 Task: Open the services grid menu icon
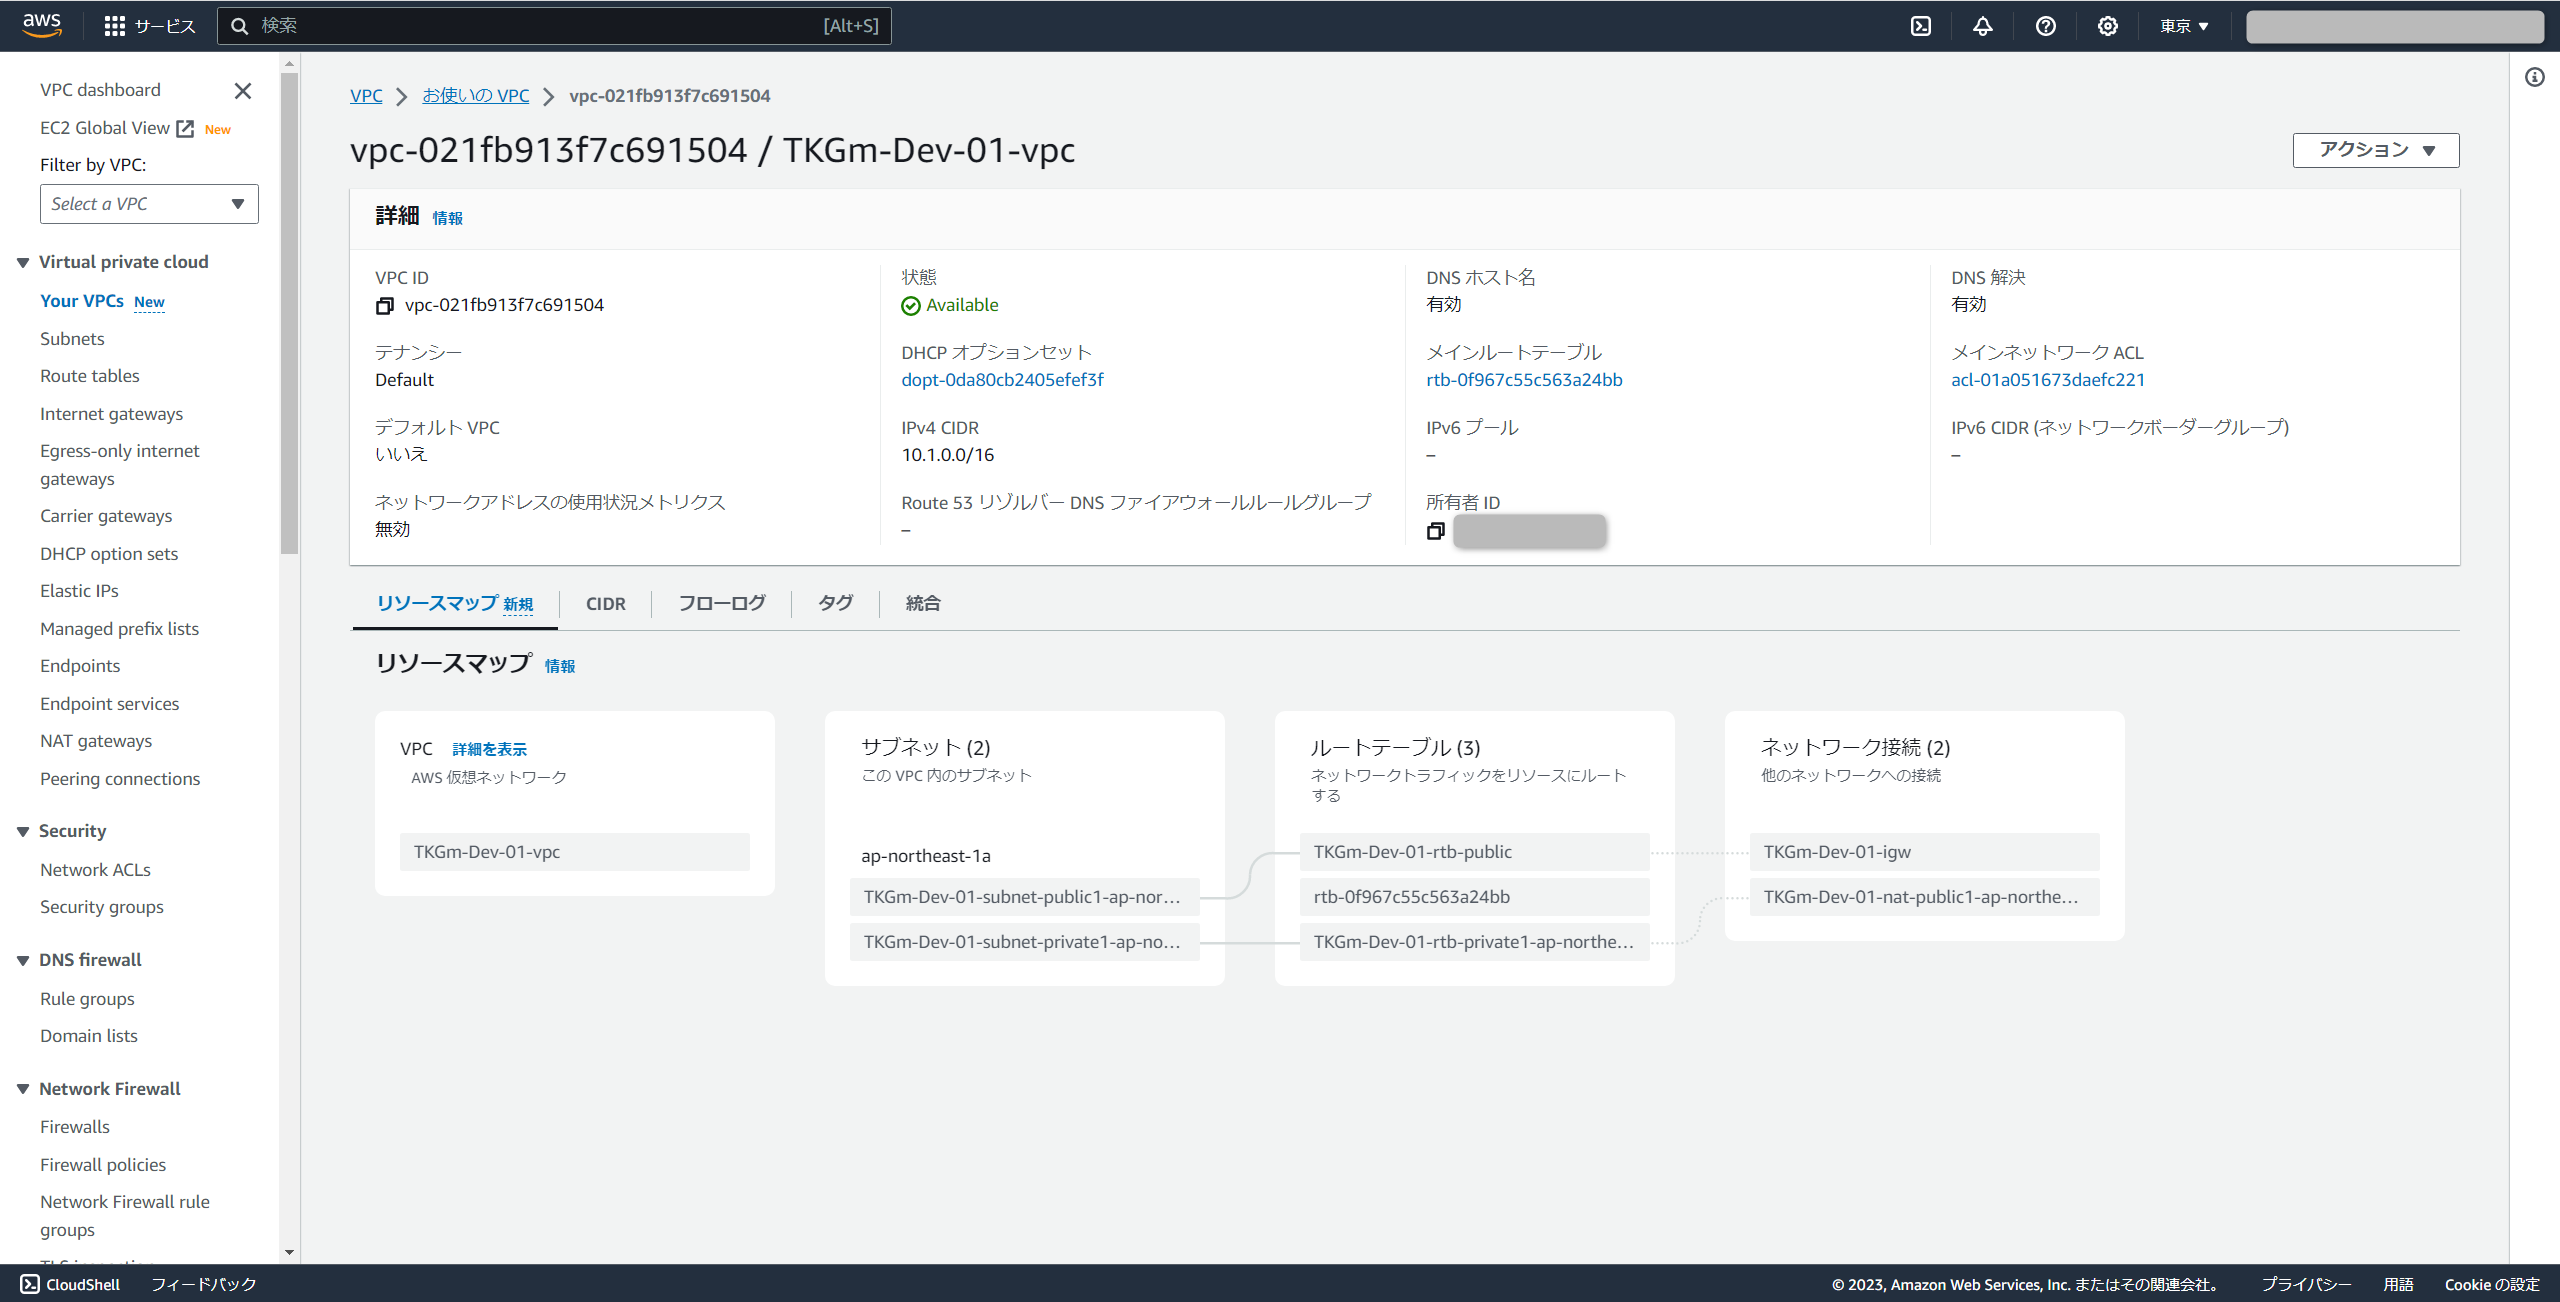click(x=114, y=26)
